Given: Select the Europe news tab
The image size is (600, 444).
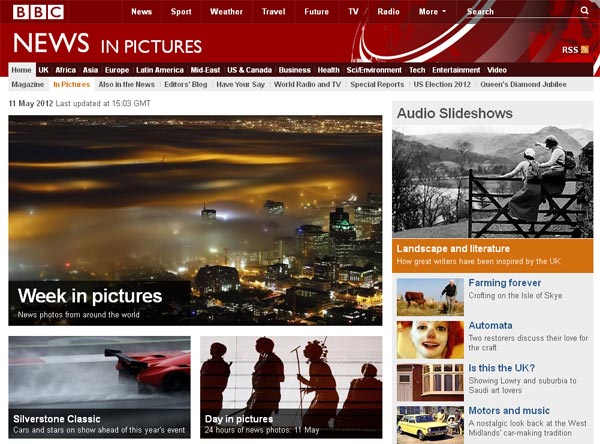Looking at the screenshot, I should click(117, 70).
